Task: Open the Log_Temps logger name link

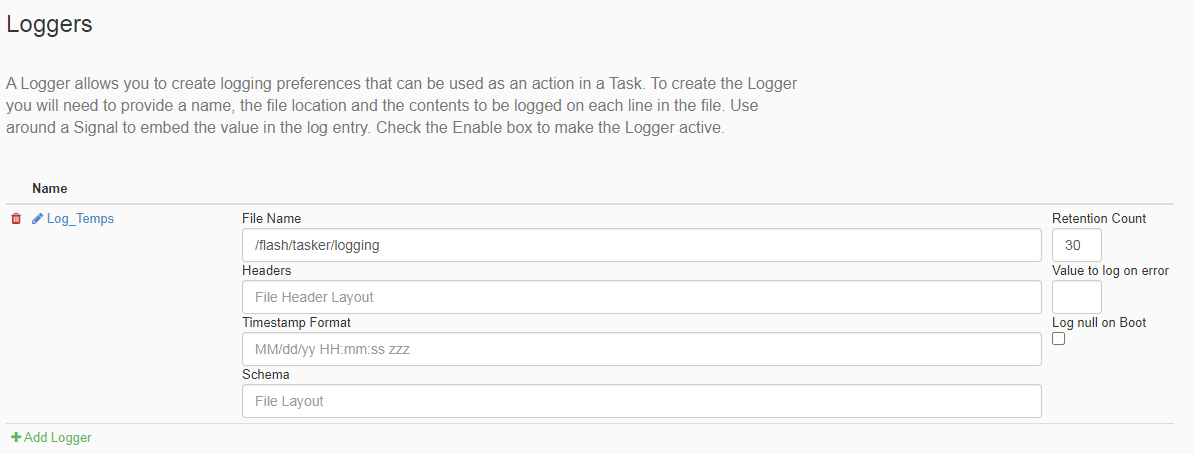Action: pos(80,219)
